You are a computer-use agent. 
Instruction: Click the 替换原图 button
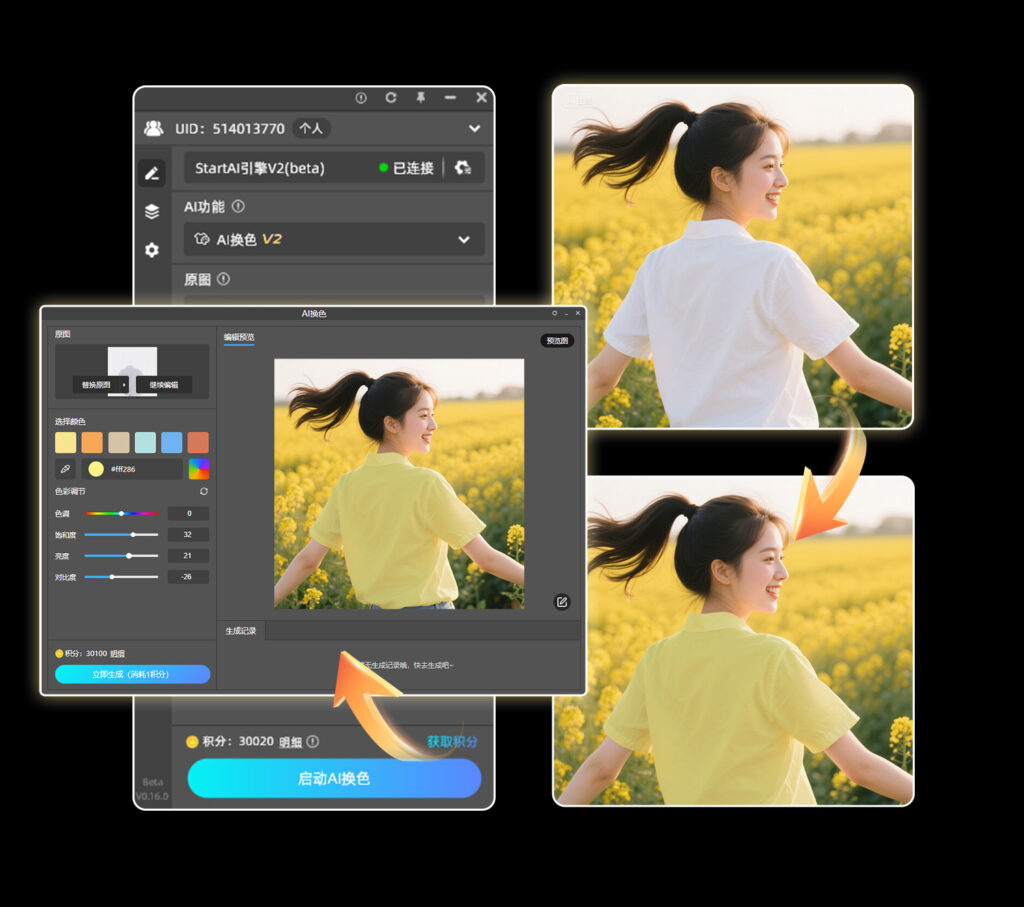96,385
